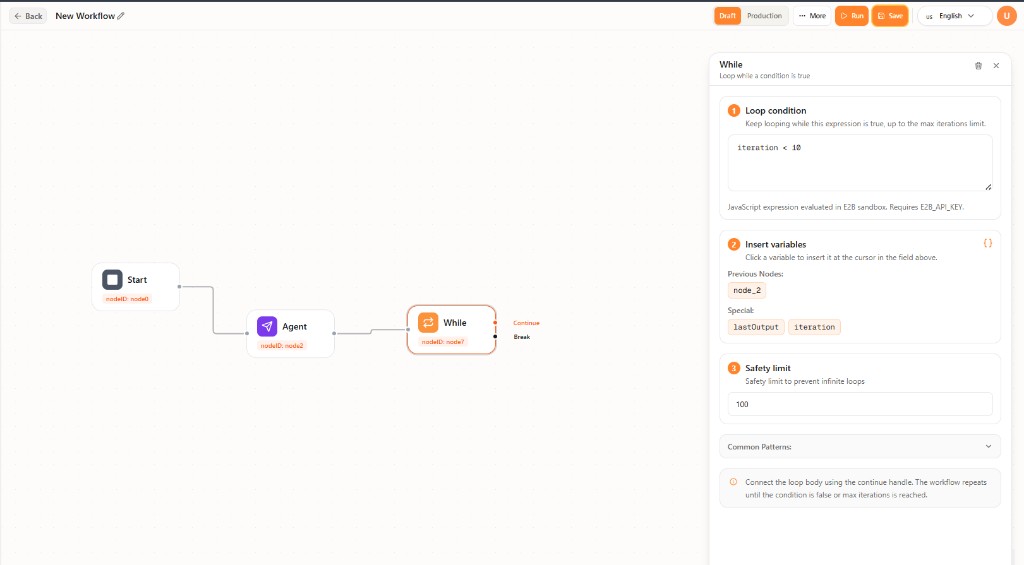Click the Agent node input handle

click(247, 333)
